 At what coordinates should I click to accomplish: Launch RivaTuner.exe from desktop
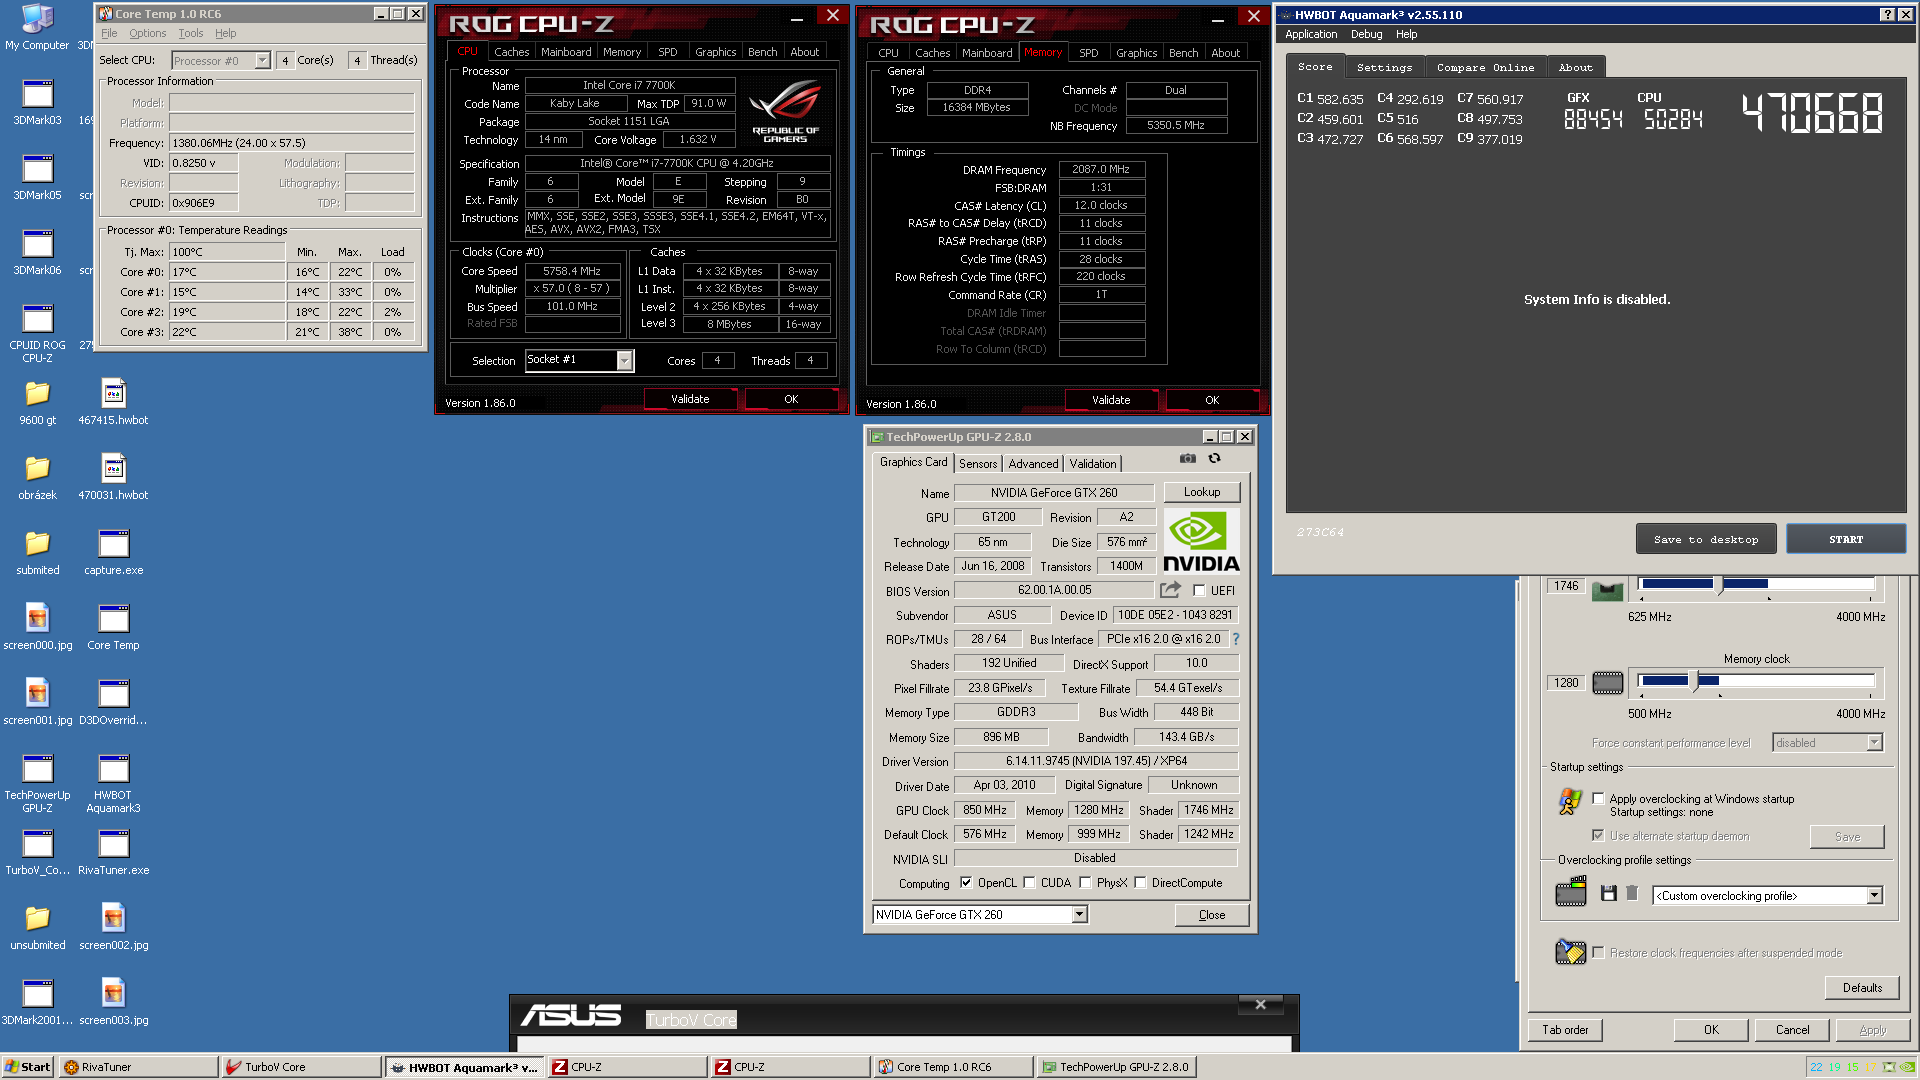click(x=113, y=852)
